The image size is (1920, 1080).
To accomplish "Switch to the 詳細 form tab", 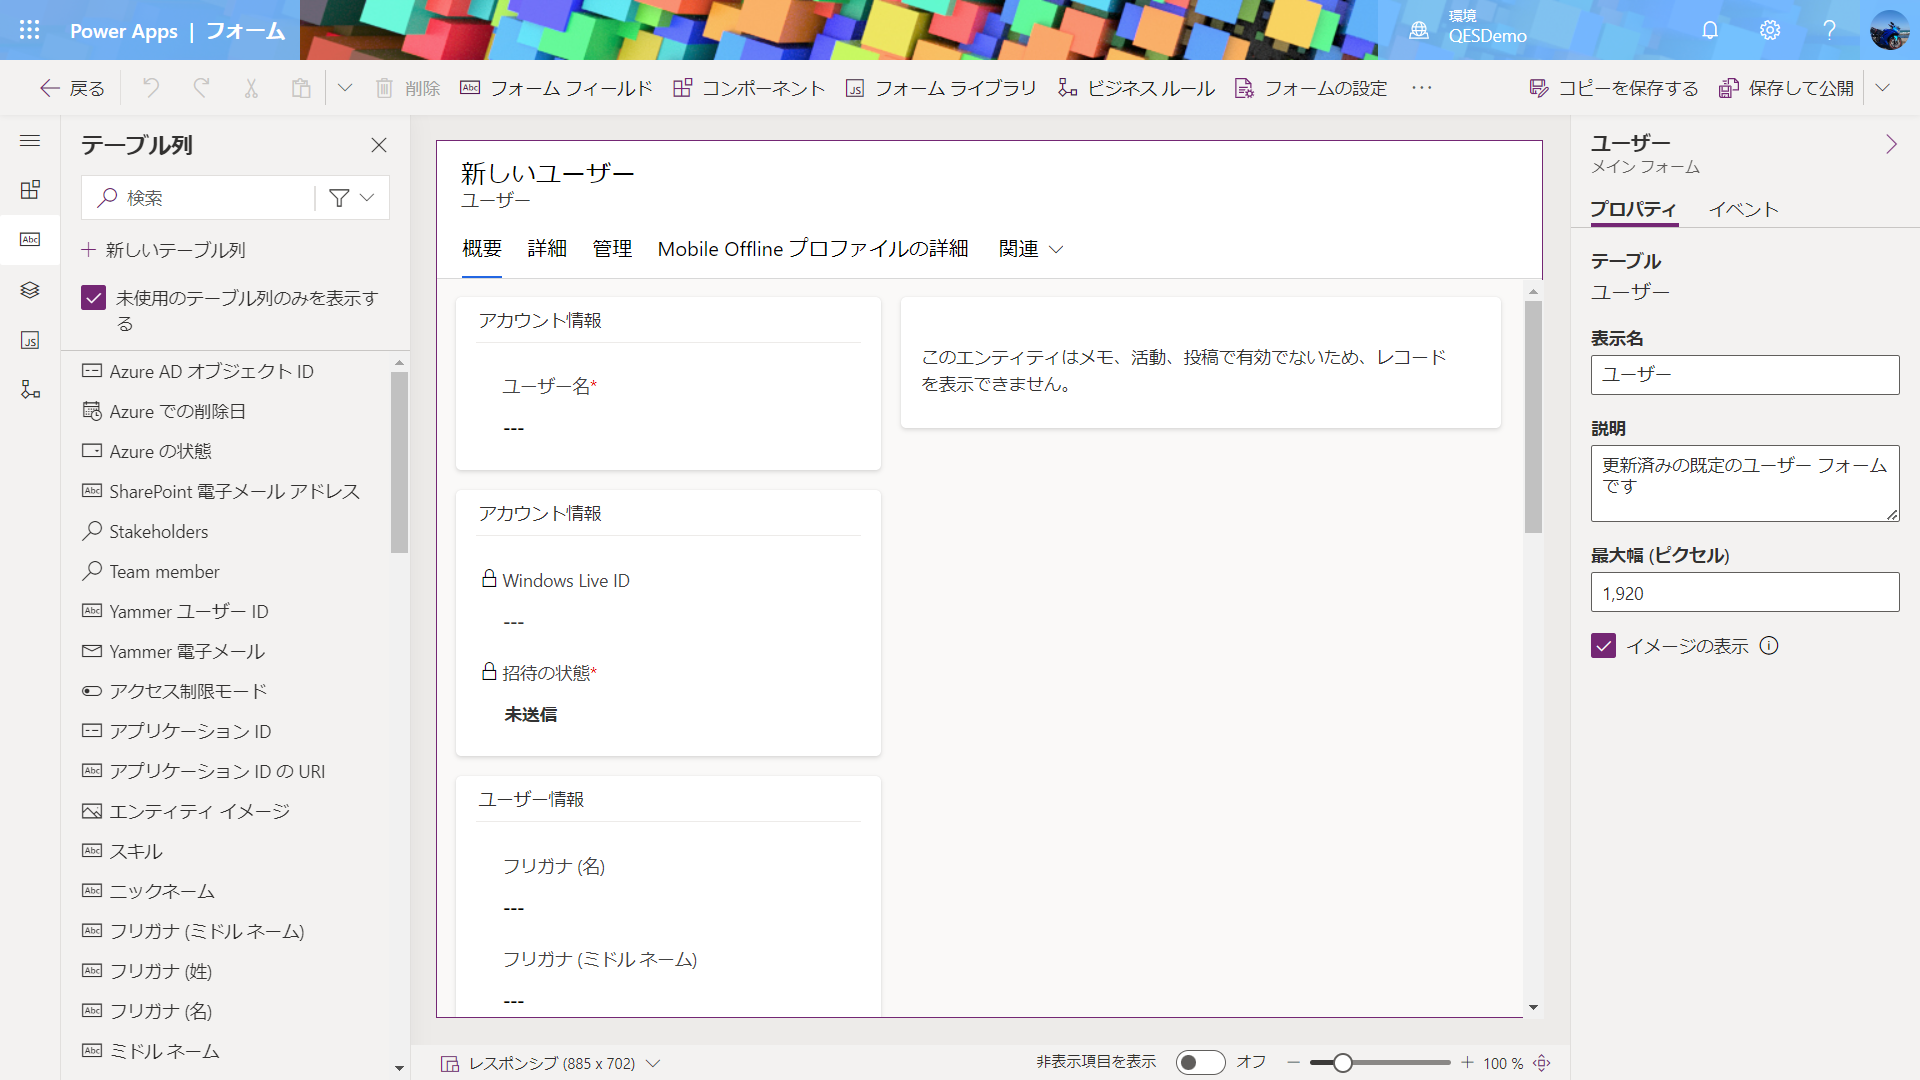I will [547, 249].
